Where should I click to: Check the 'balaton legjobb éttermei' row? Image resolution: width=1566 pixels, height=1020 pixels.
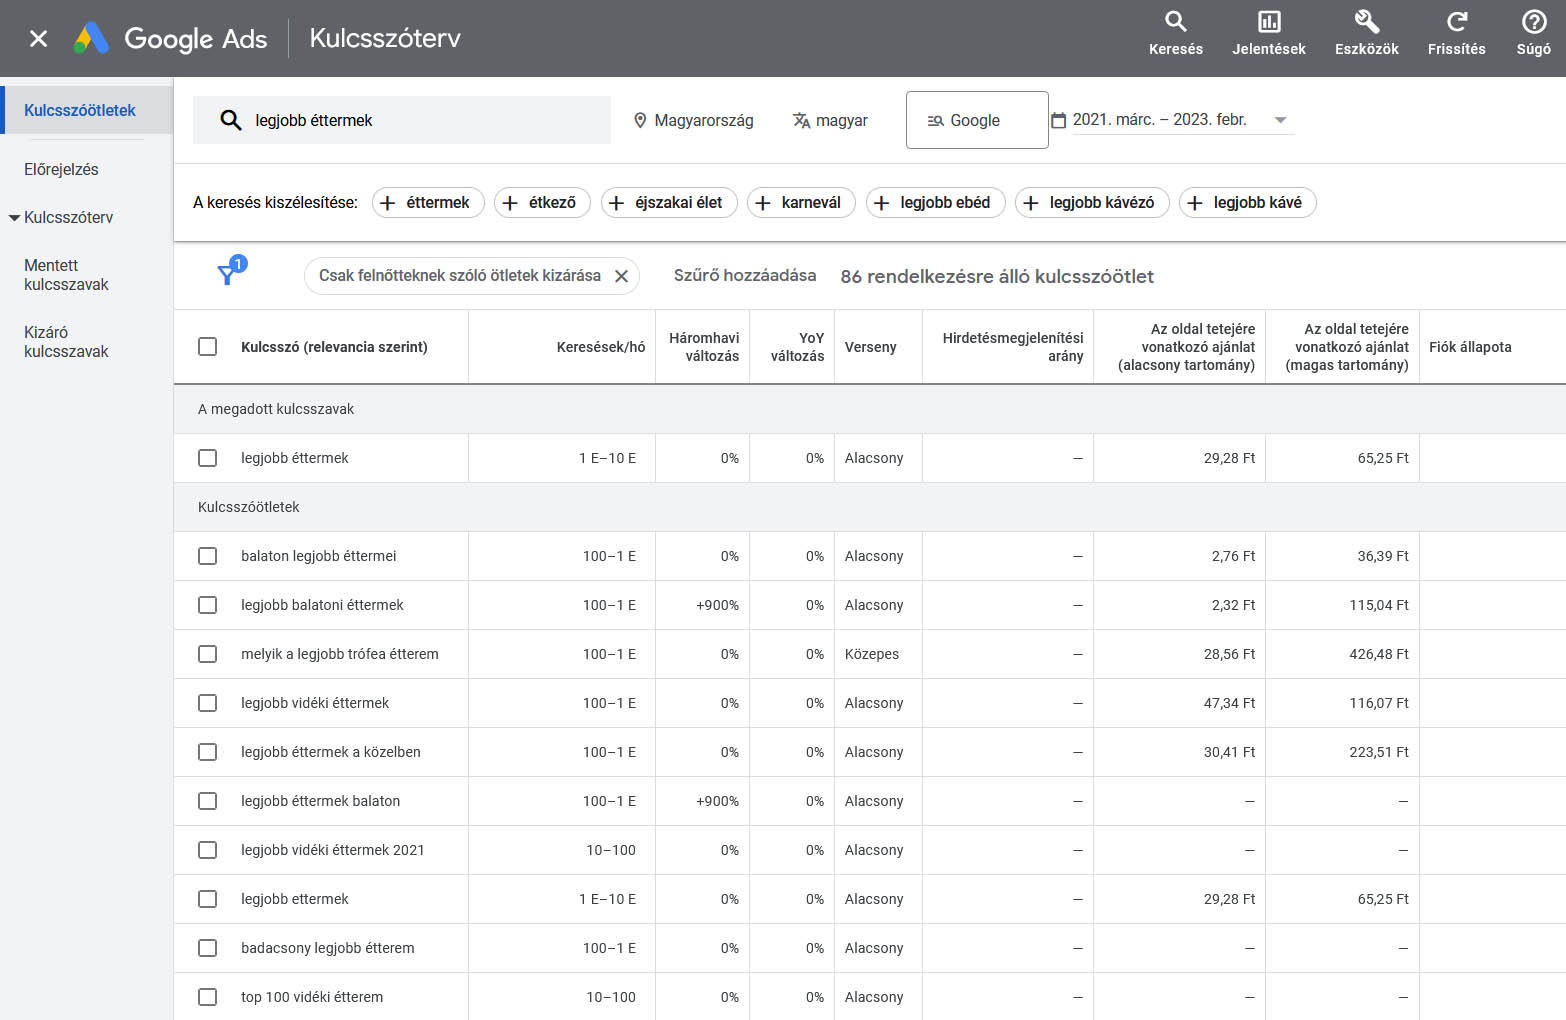(208, 556)
